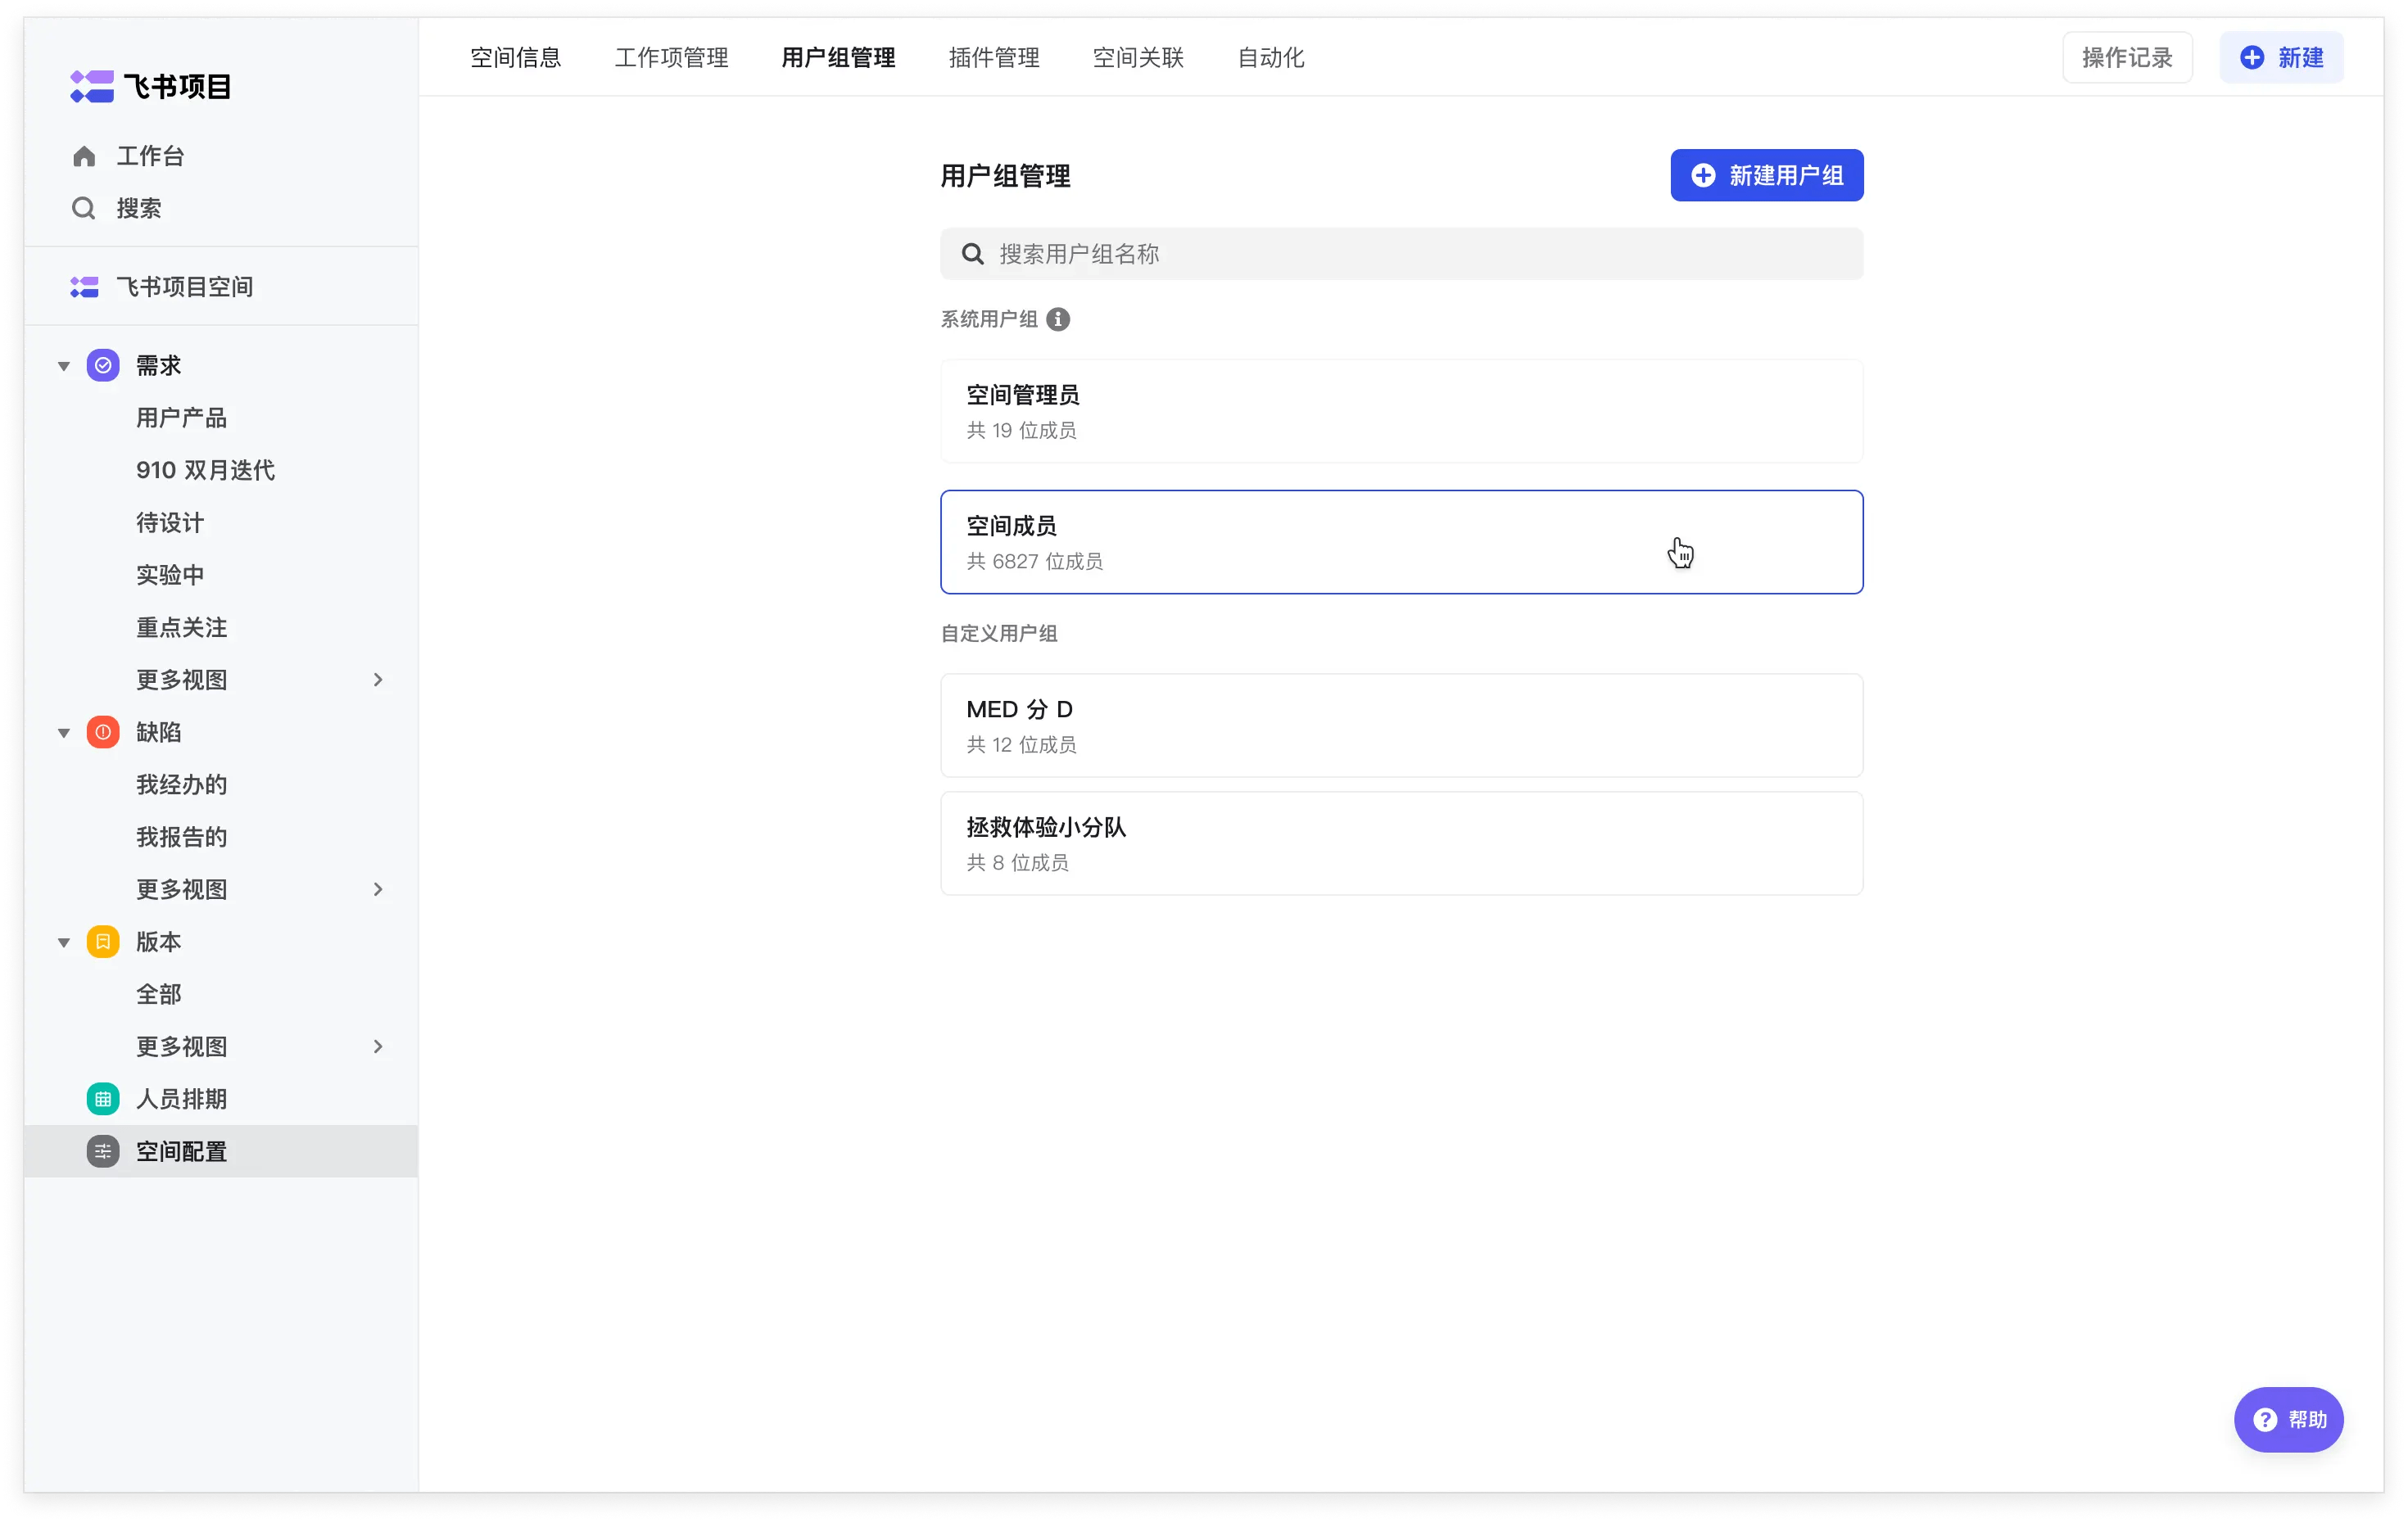Select 910 双月迭代 view
2408x1523 pixels.
pos(205,470)
